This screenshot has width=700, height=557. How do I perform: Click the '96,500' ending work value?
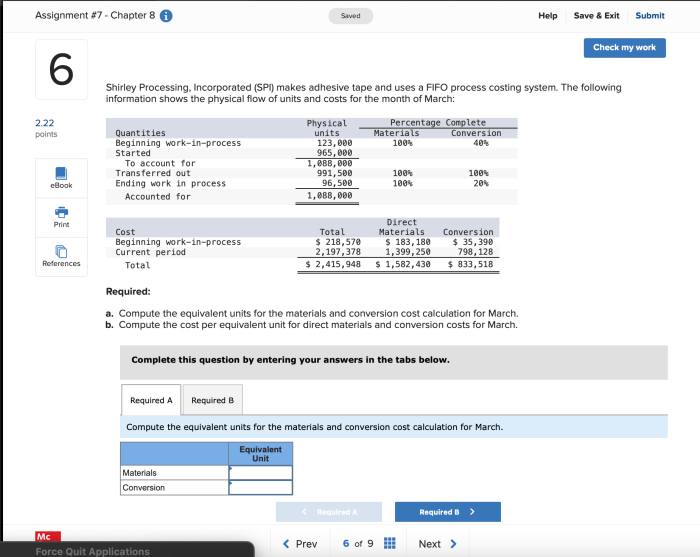[x=337, y=183]
